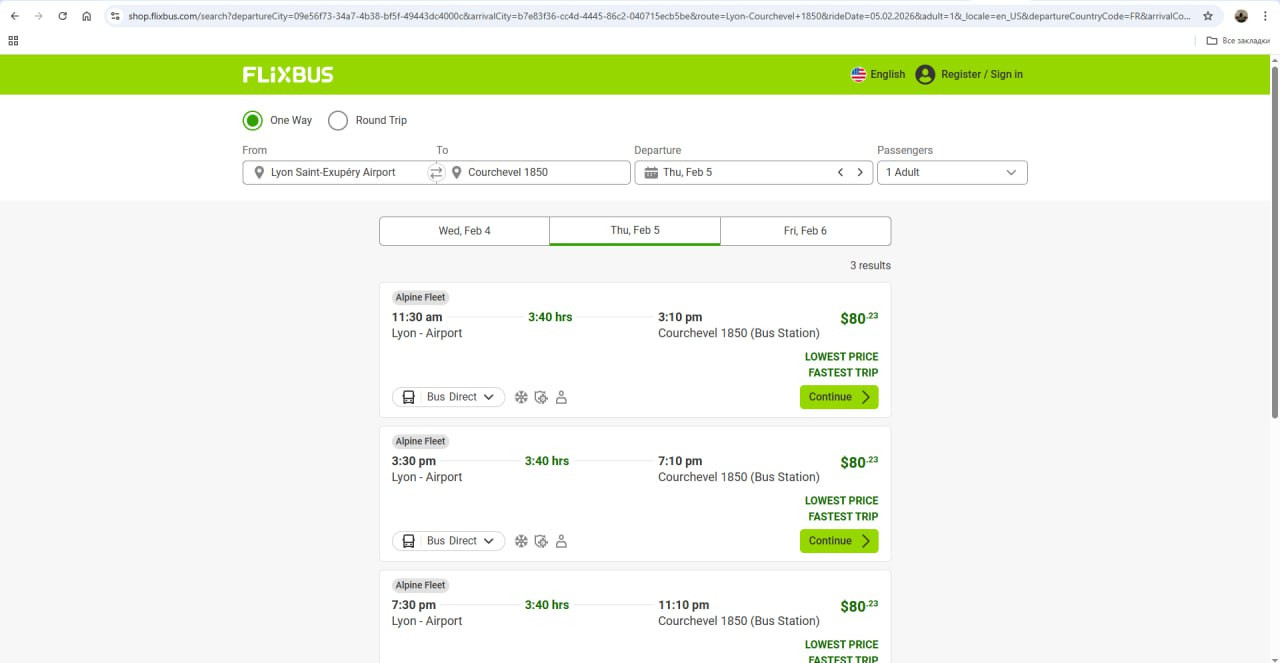
Task: Select the One Way radio button
Action: click(x=253, y=120)
